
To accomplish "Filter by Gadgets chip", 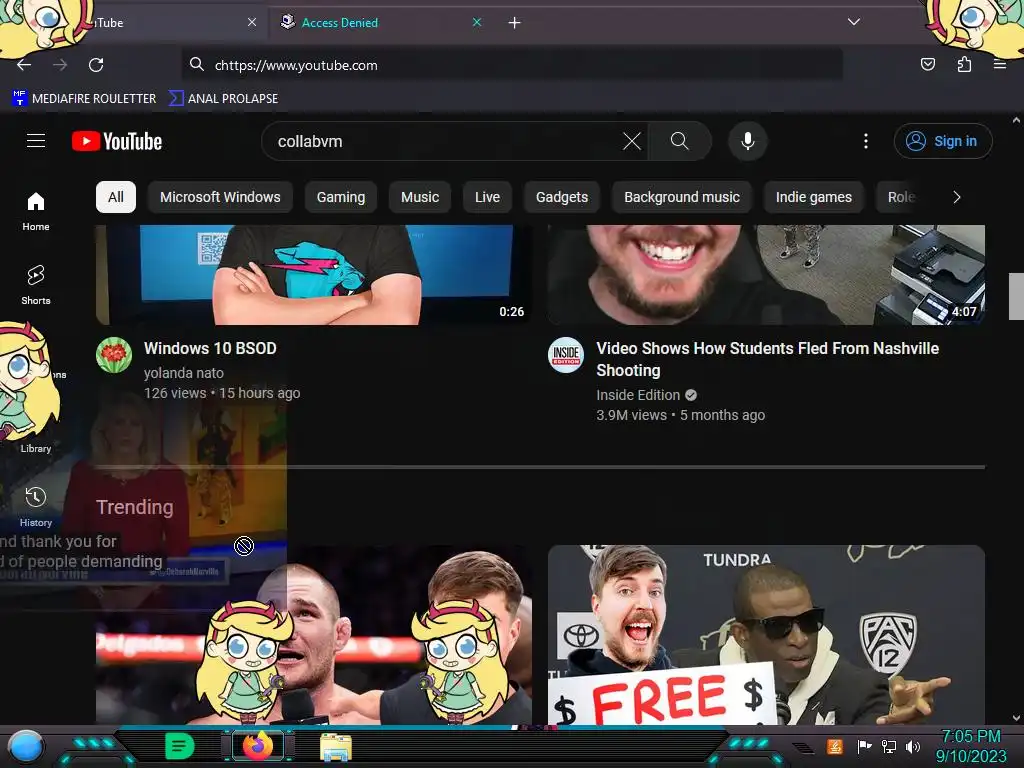I will tap(562, 197).
